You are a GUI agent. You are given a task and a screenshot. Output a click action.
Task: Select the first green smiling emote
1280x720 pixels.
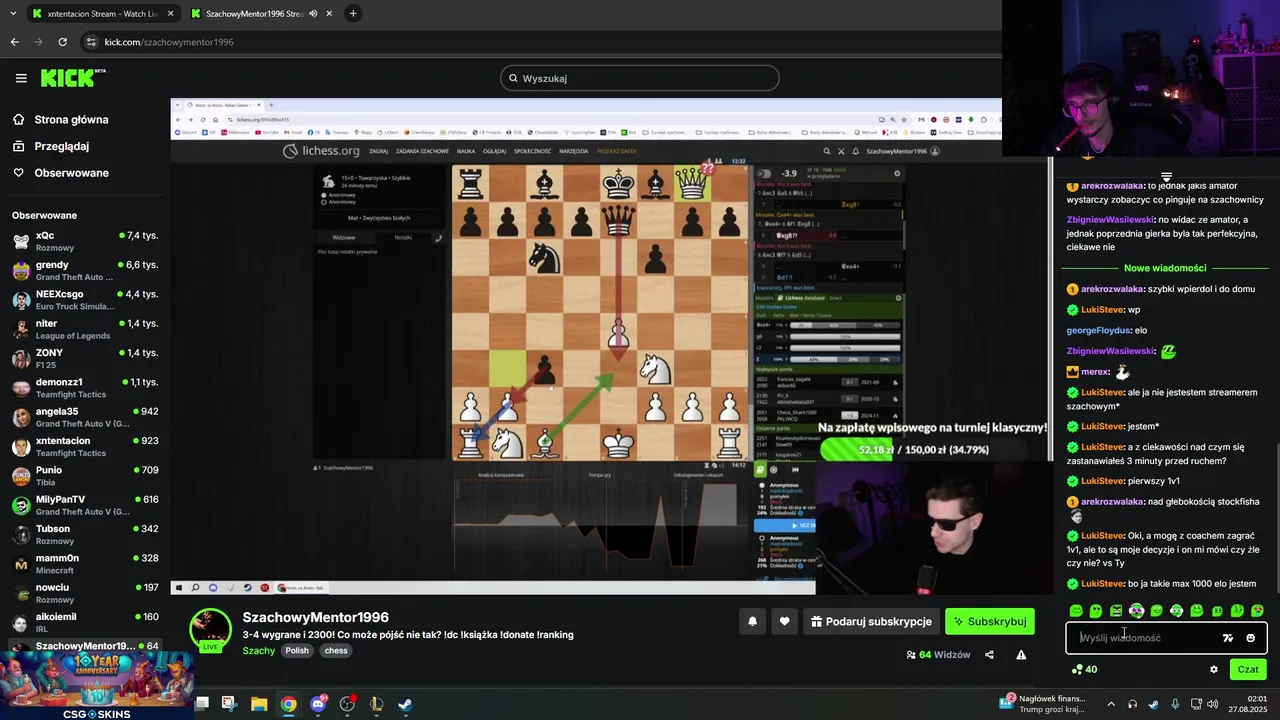[1076, 611]
